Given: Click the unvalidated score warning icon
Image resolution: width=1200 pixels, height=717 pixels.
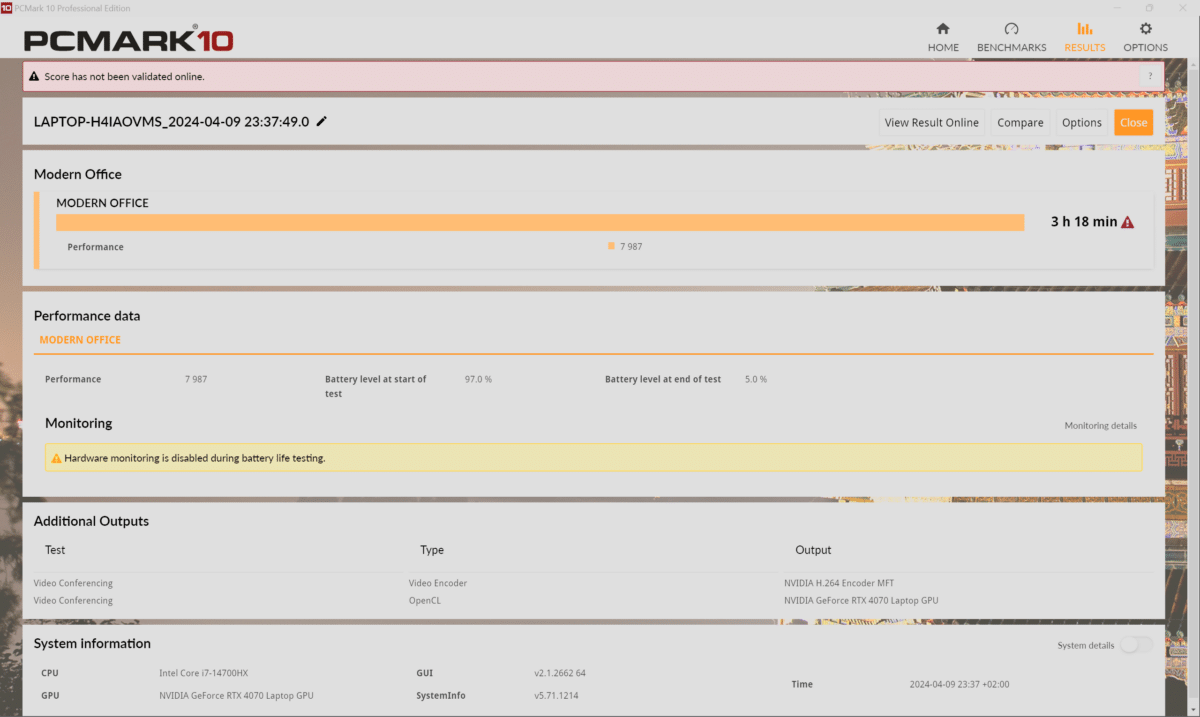Looking at the screenshot, I should (x=34, y=76).
